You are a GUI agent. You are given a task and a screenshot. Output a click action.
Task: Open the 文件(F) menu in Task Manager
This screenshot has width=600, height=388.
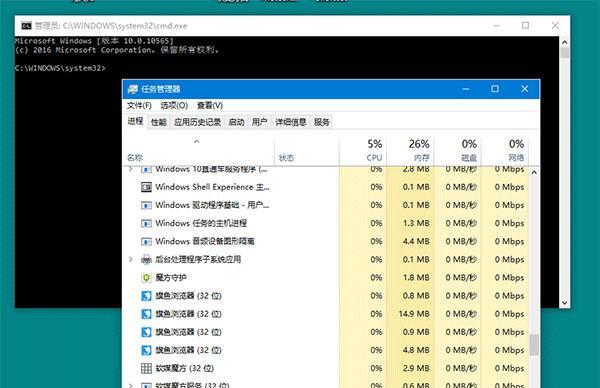coord(139,105)
